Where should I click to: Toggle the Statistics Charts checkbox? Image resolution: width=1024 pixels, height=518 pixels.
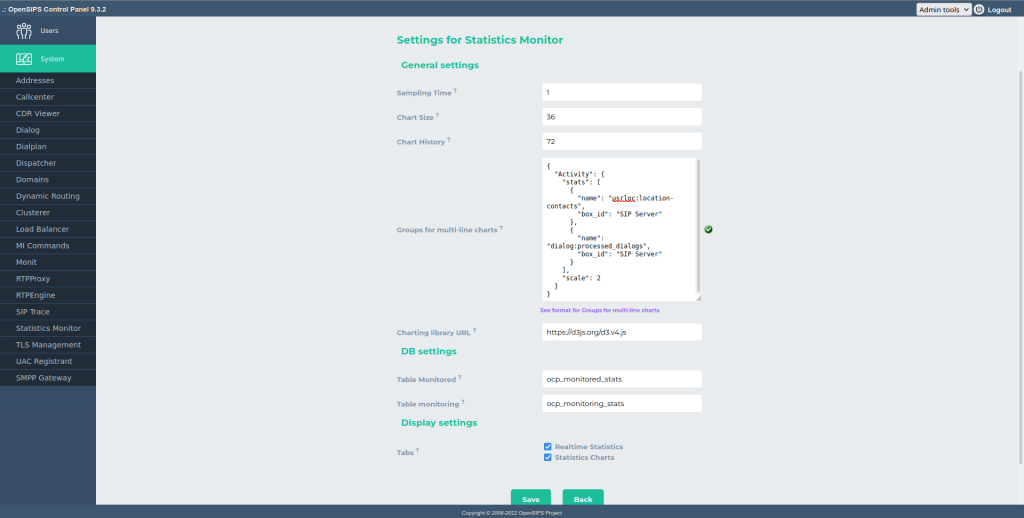click(548, 457)
